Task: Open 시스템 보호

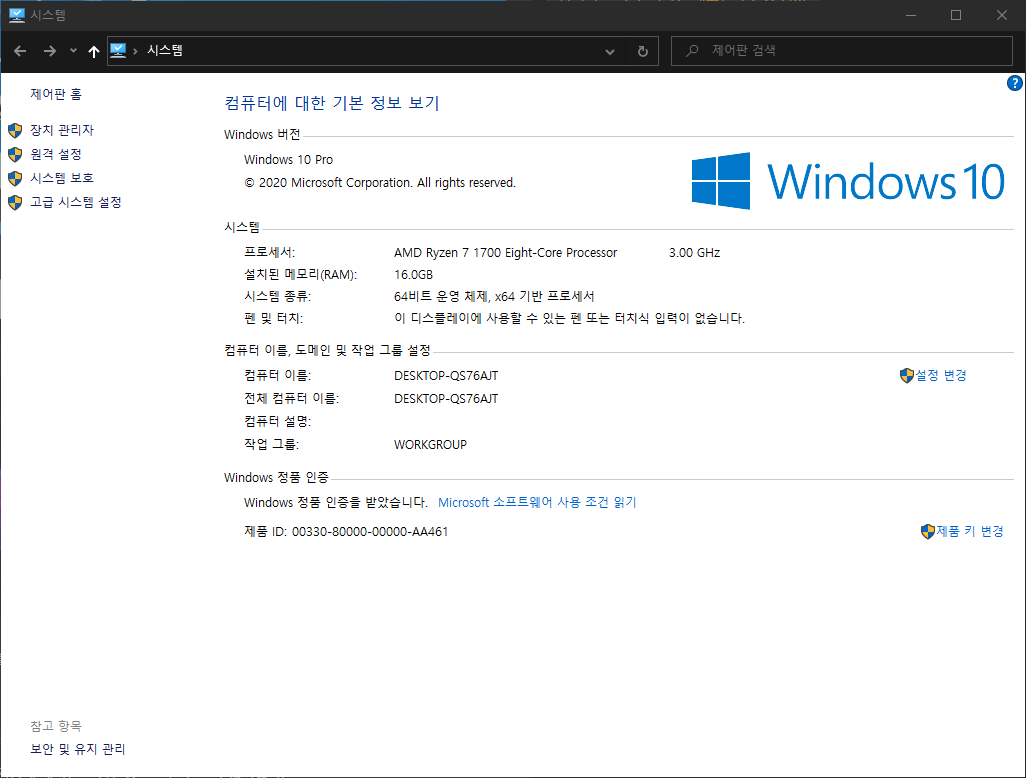Action: coord(62,178)
